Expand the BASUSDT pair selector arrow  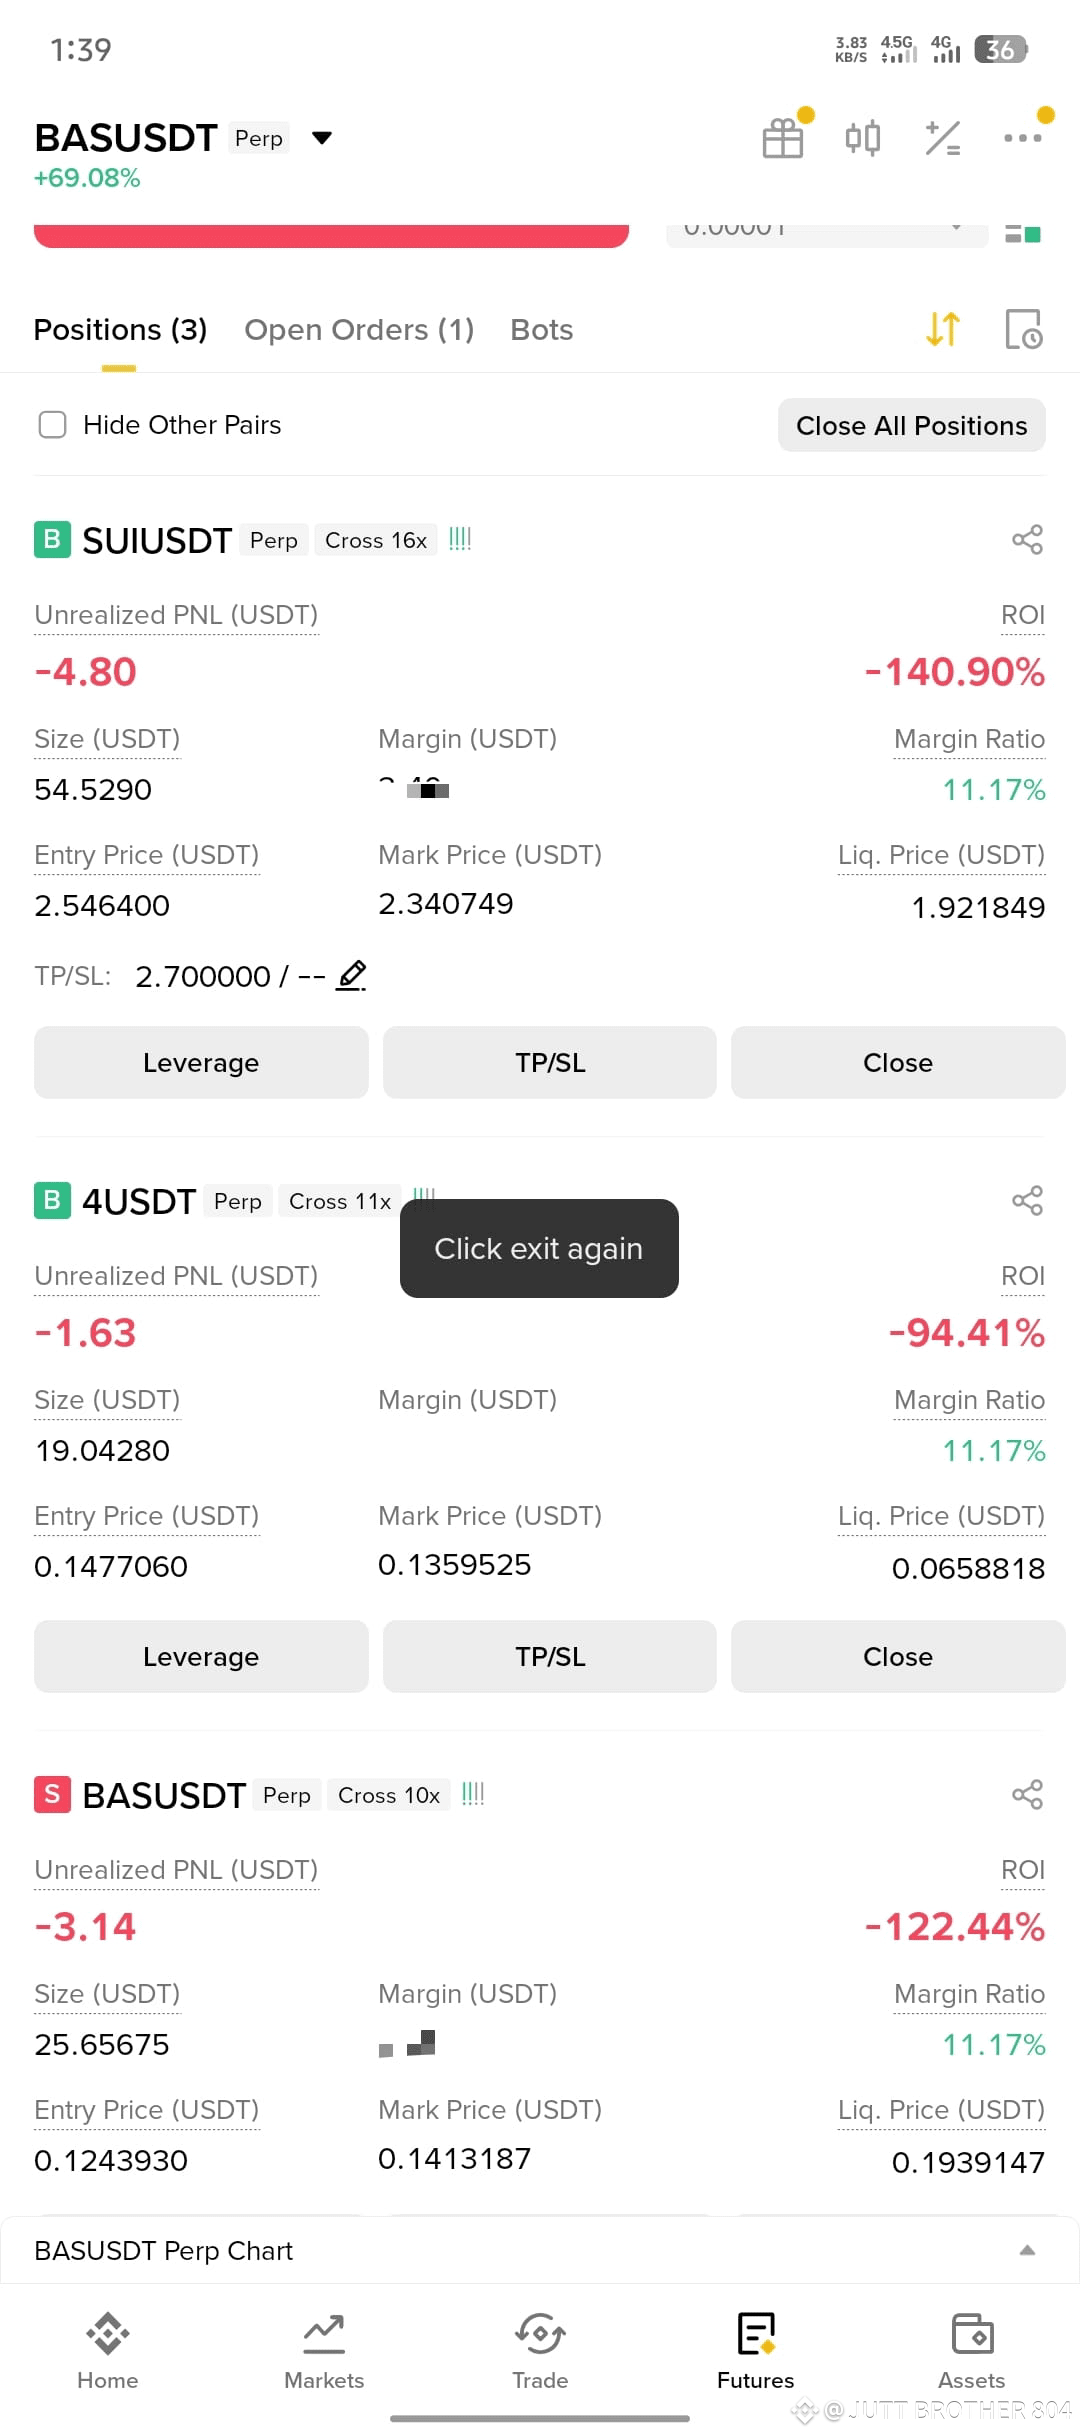[x=322, y=138]
